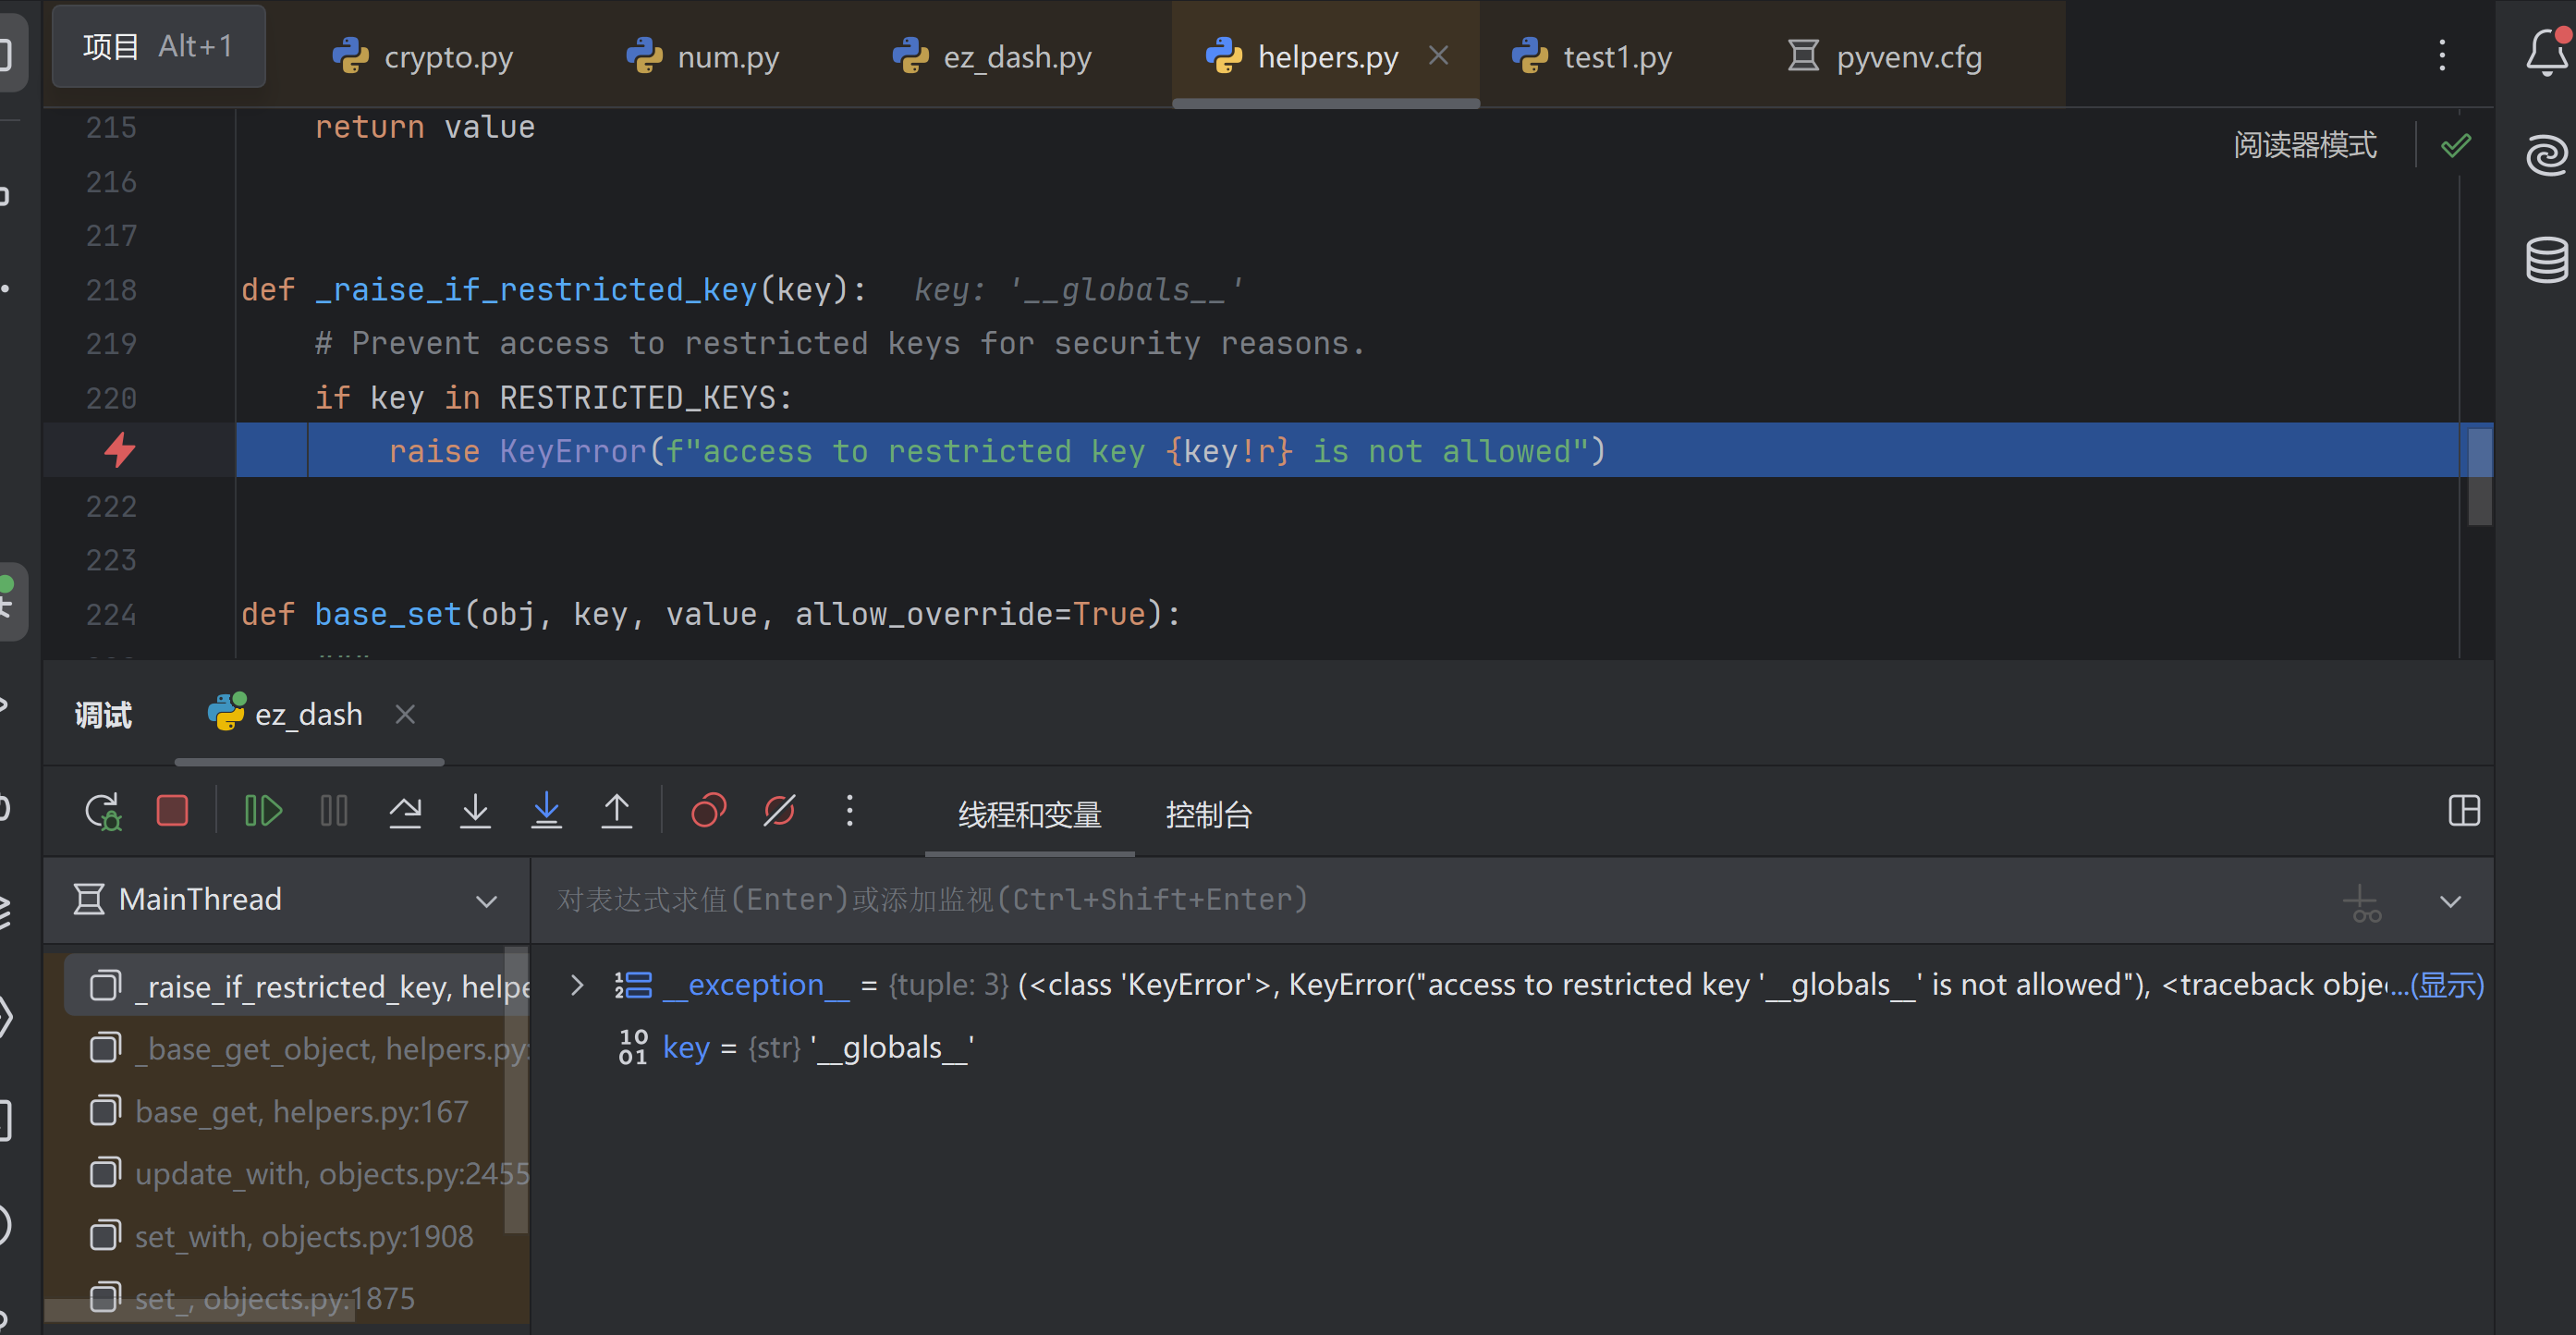Click RESTRICTED_KEYS in the if statement

638,398
